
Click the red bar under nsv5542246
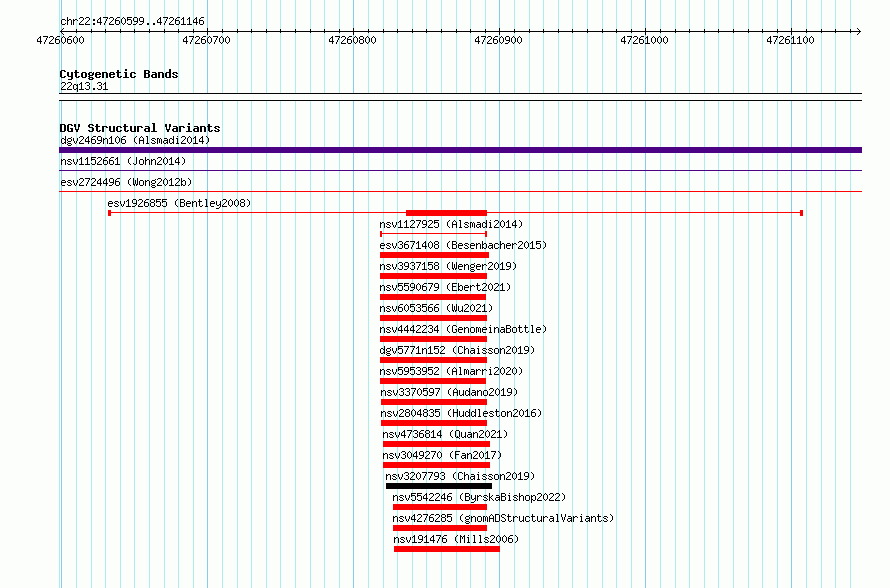coord(440,507)
